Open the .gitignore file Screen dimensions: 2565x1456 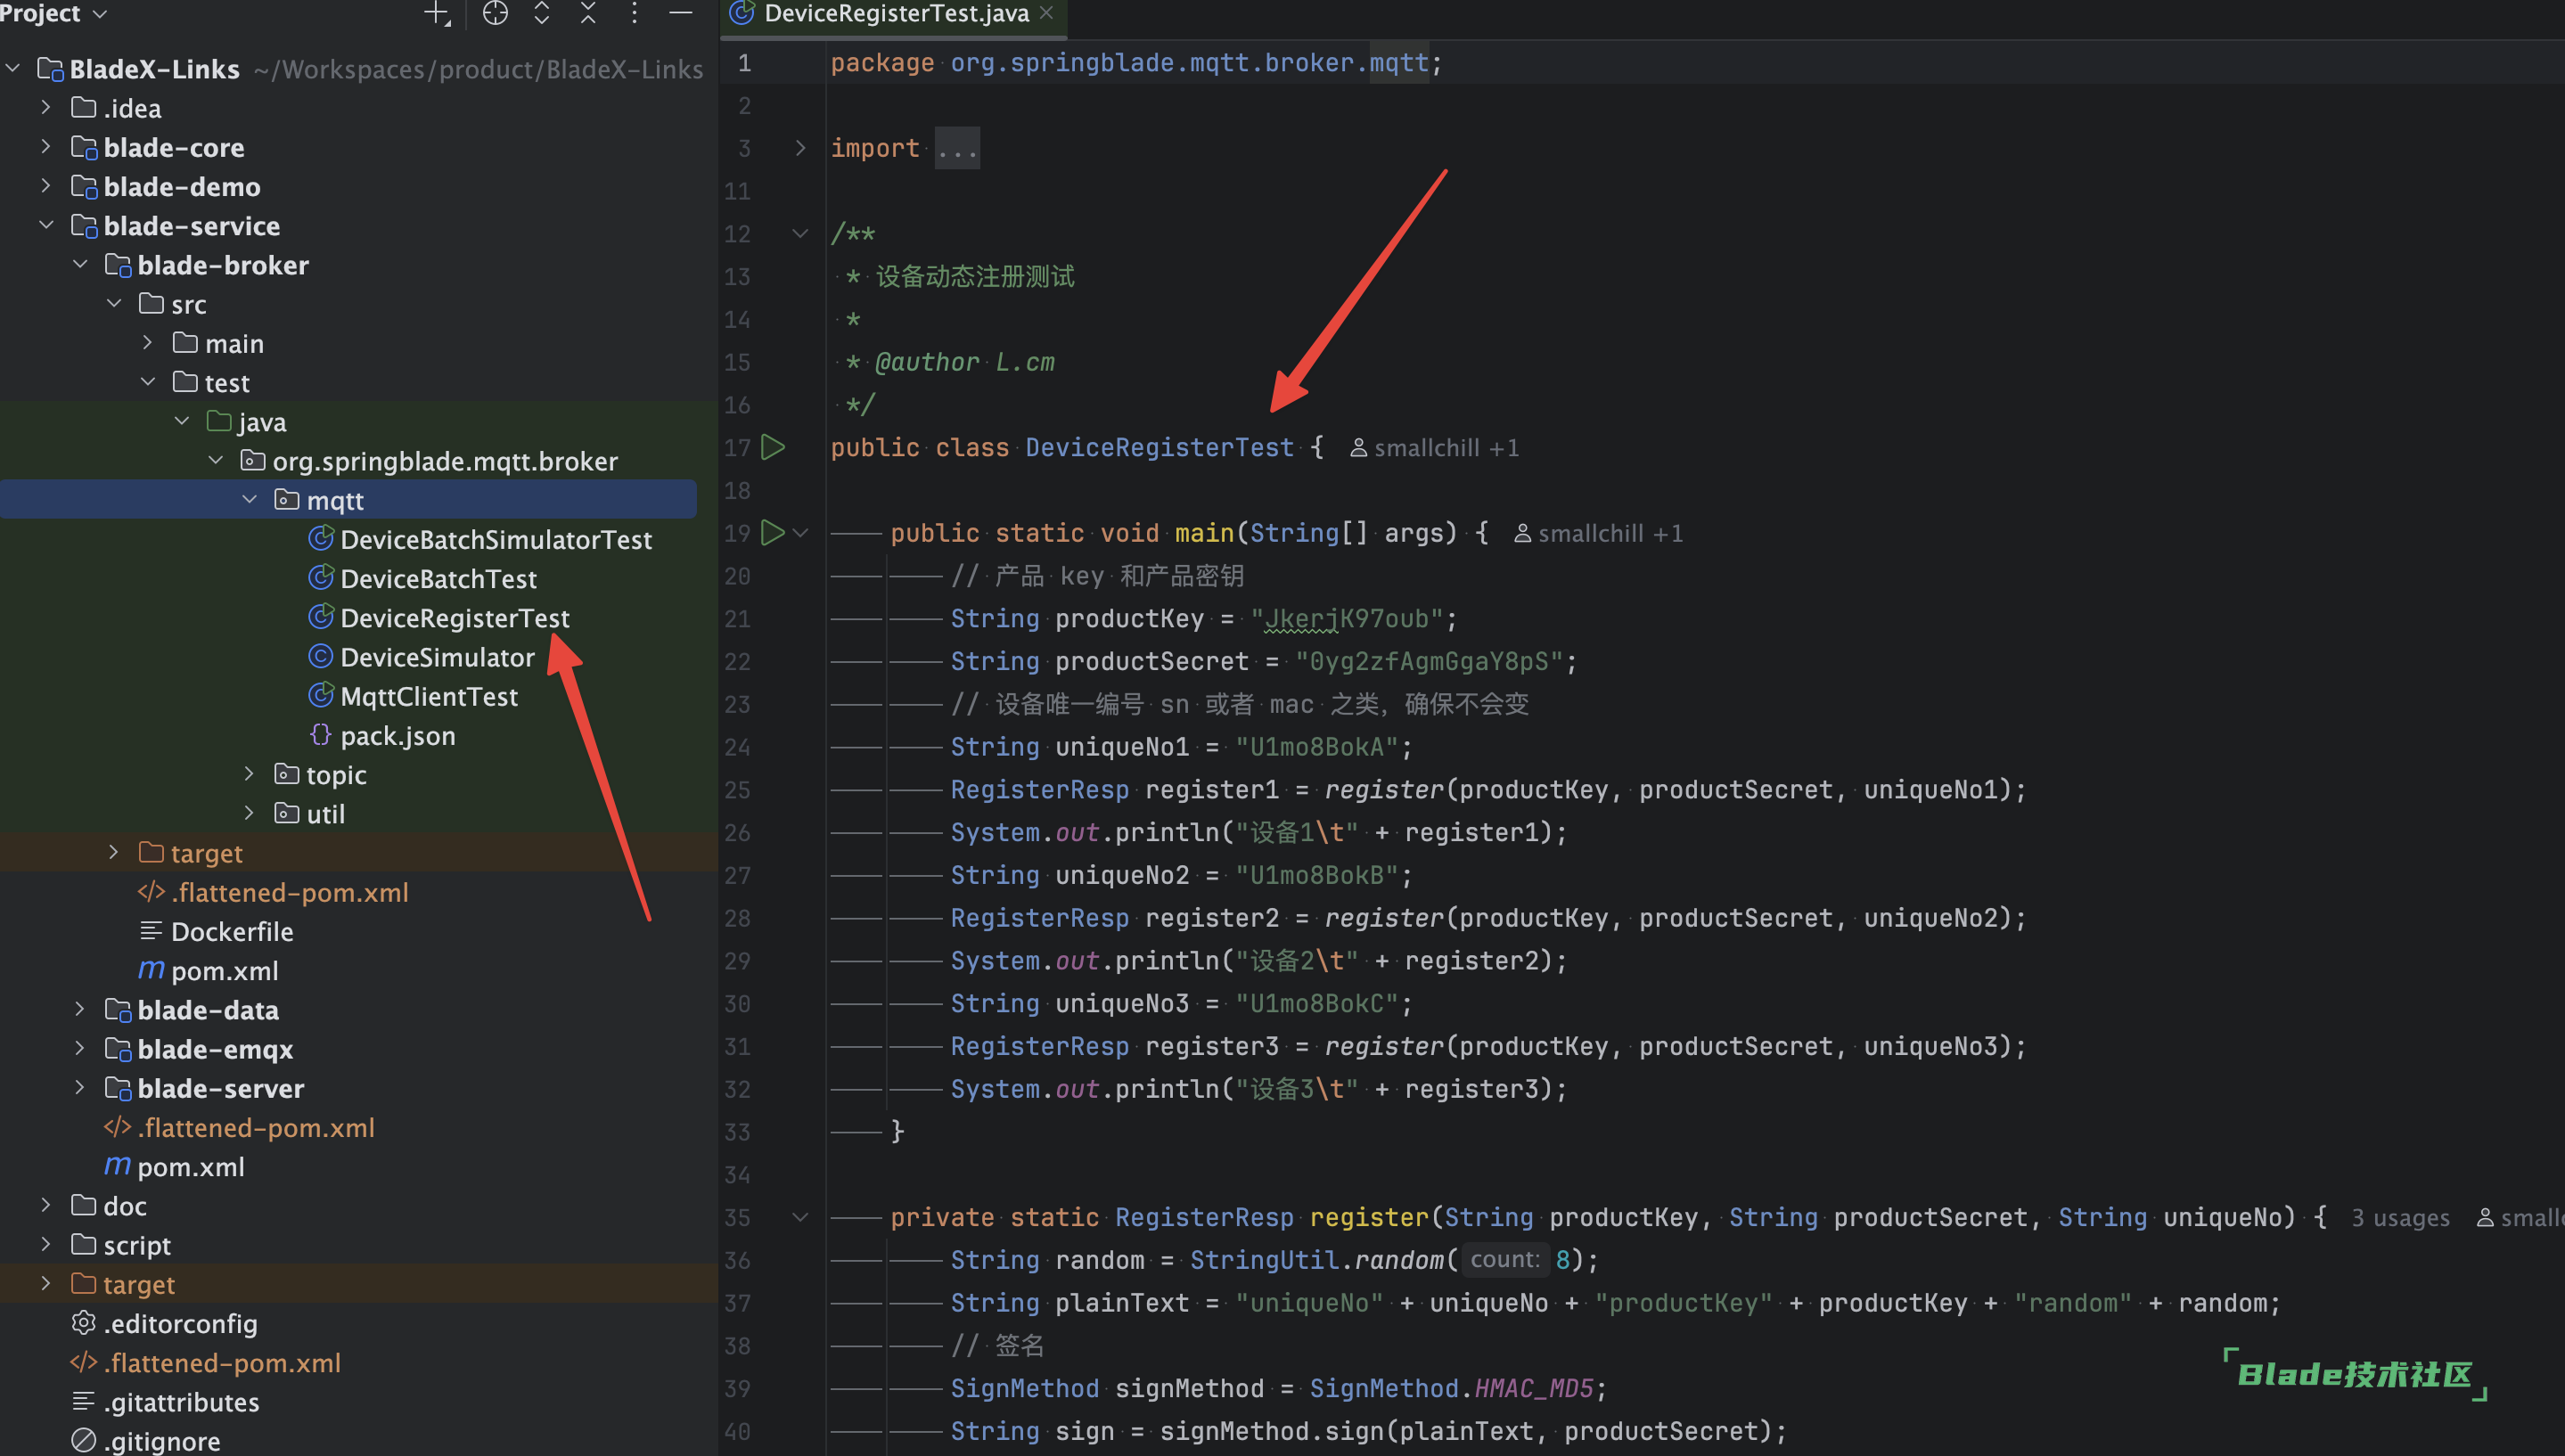point(162,1441)
